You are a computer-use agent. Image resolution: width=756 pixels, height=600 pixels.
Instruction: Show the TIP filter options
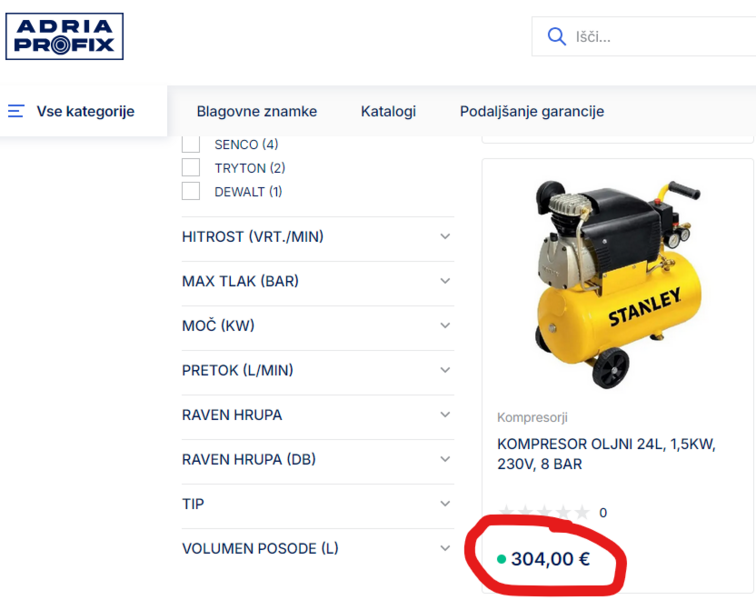pyautogui.click(x=445, y=504)
